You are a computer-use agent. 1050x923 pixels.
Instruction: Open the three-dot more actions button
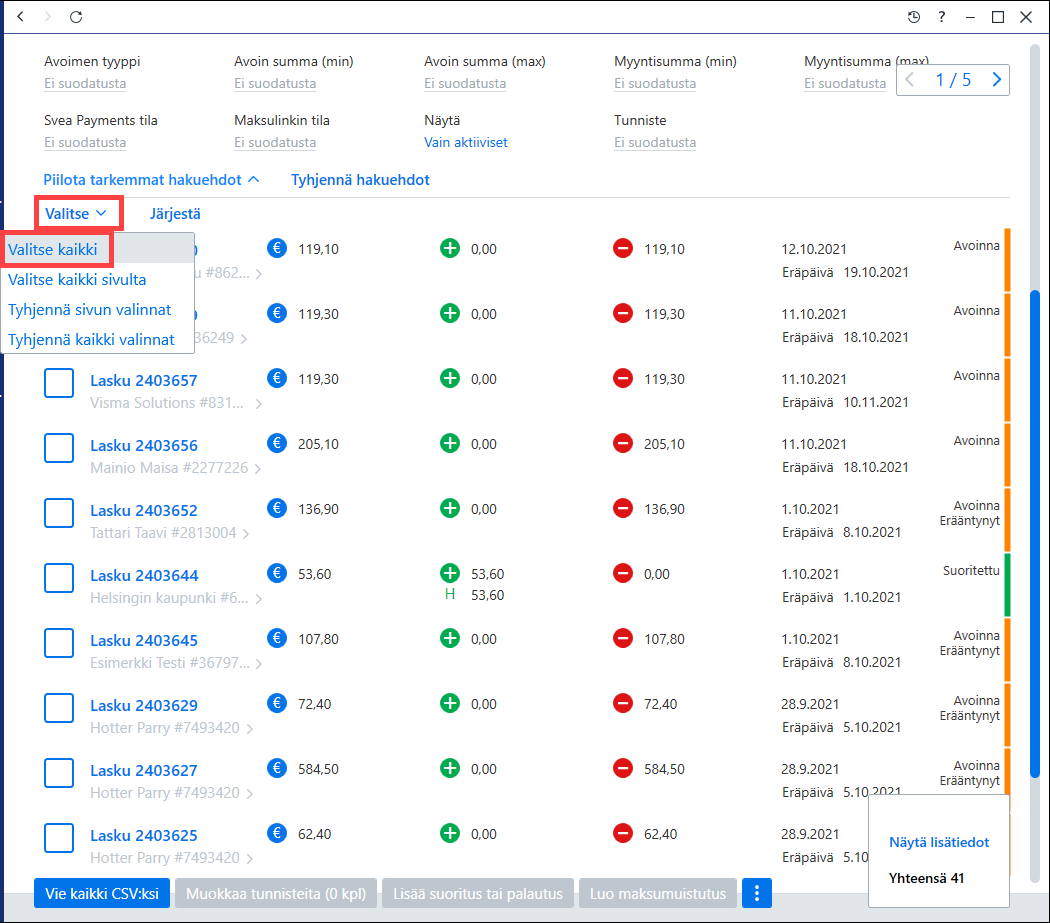pyautogui.click(x=757, y=893)
